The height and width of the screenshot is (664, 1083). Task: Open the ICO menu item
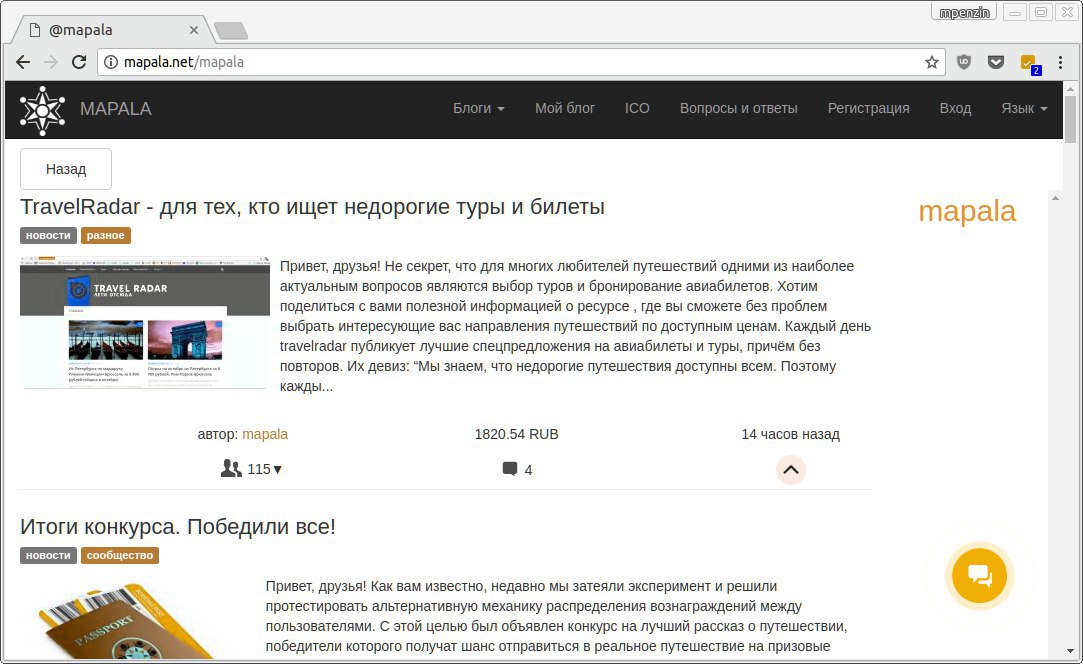click(x=637, y=108)
